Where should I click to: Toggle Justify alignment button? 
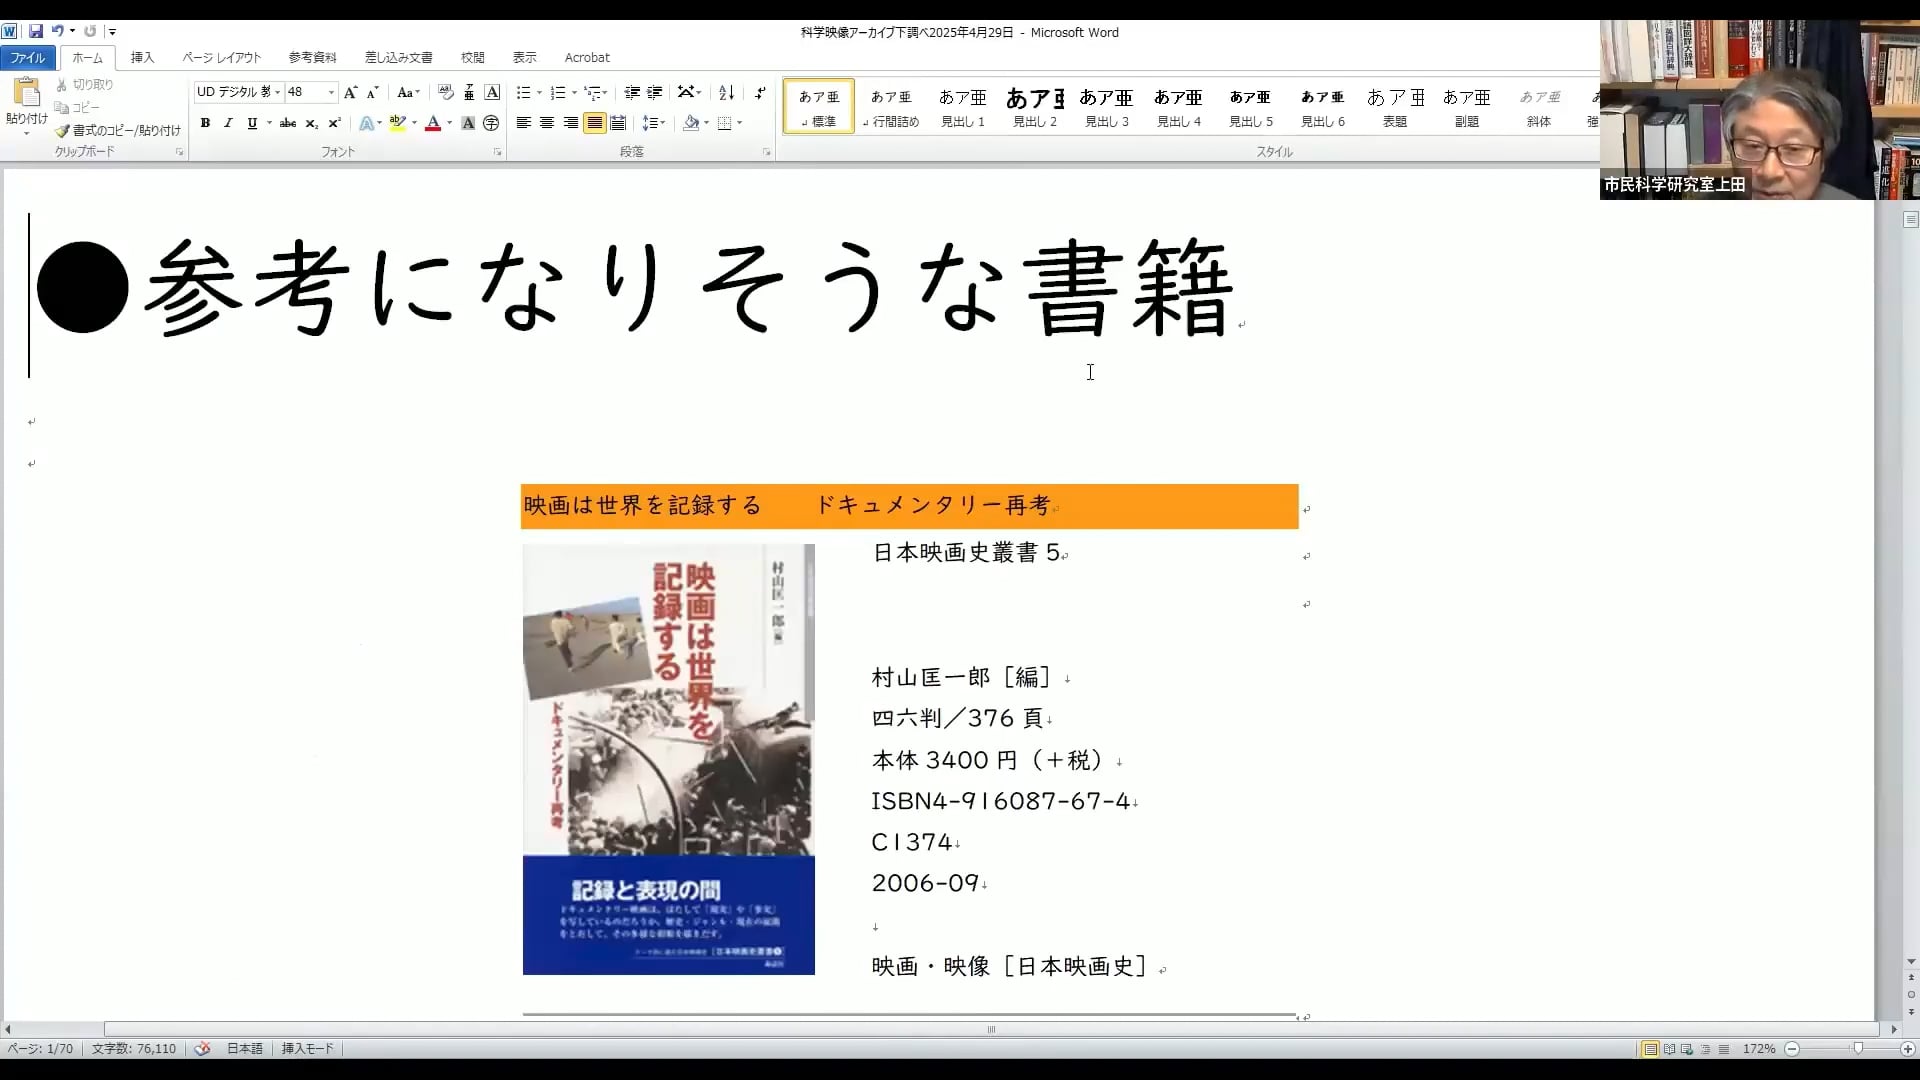595,123
